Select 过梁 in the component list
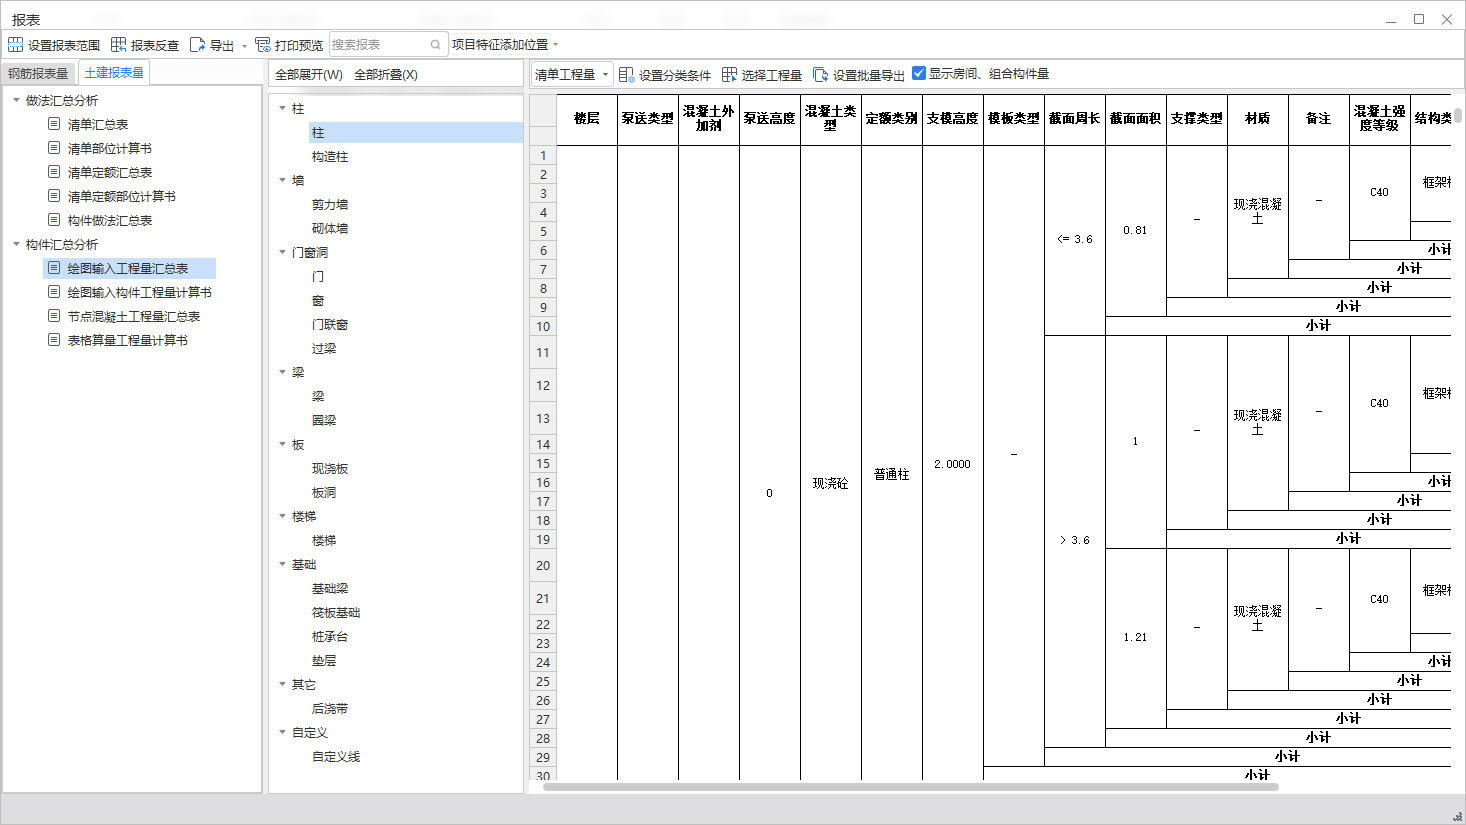The image size is (1466, 825). click(324, 348)
